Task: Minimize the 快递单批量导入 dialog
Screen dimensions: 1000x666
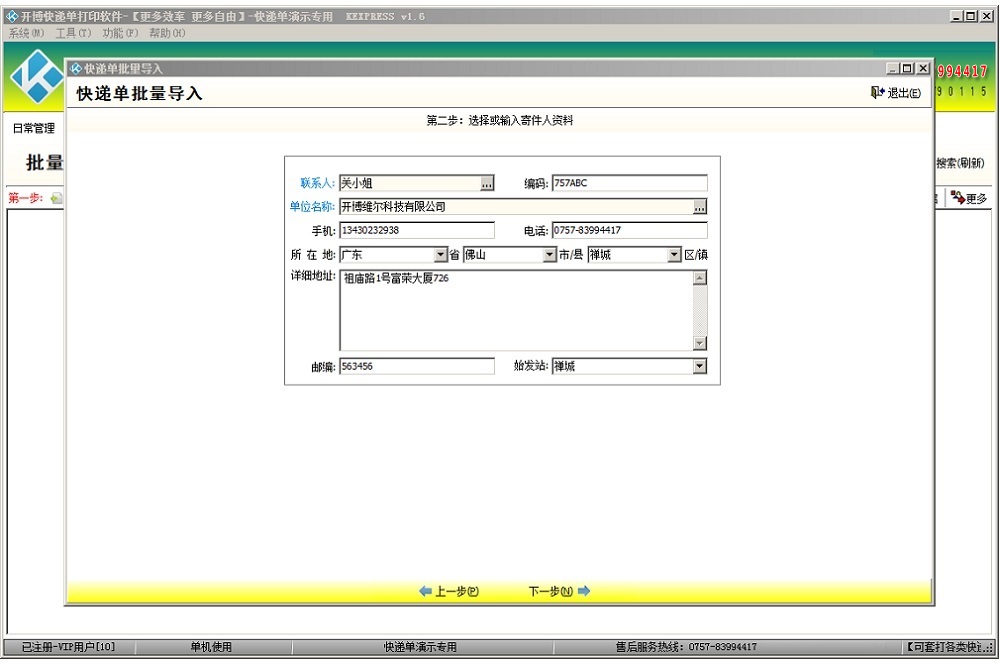Action: tap(893, 68)
